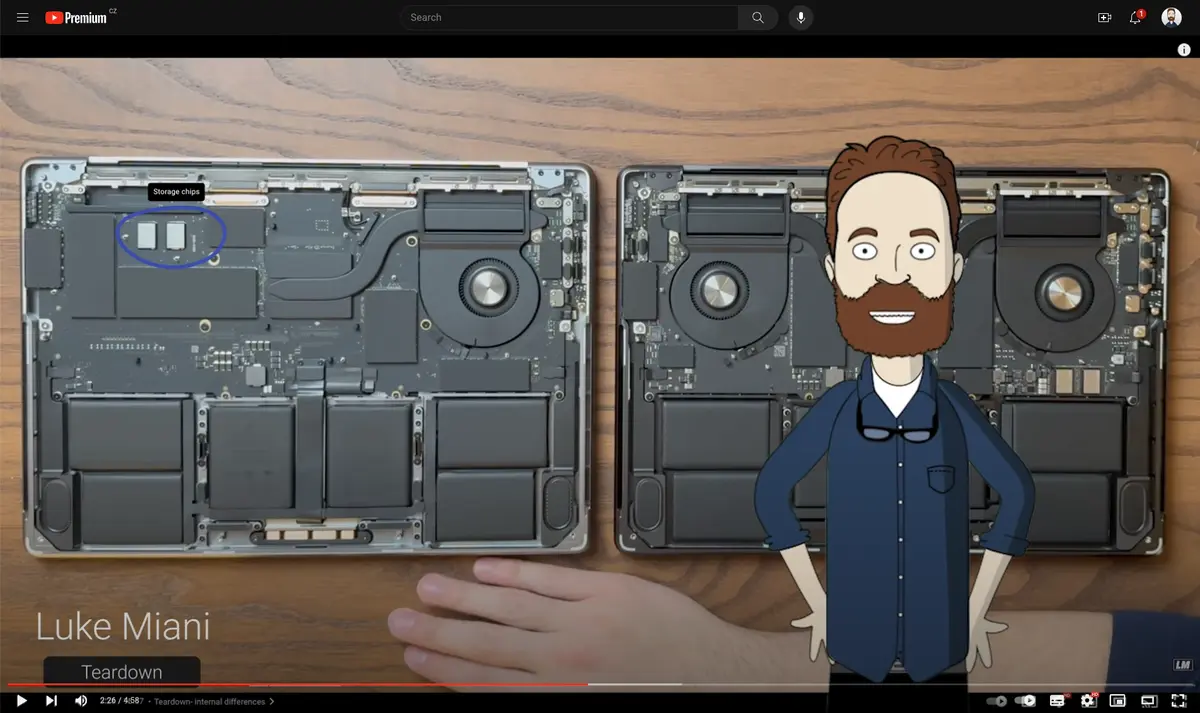
Task: Open the player settings gear
Action: (x=1088, y=701)
